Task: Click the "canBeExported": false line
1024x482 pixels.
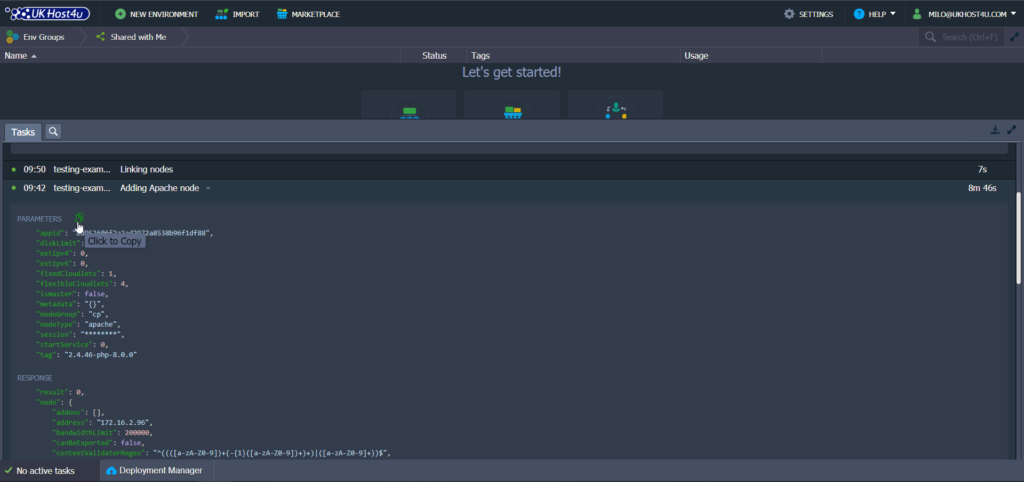Action: [x=99, y=443]
